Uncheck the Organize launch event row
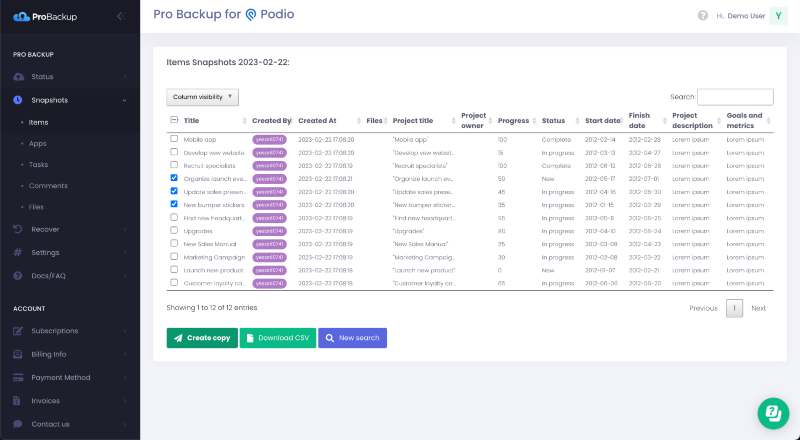Screen dimensions: 800x440 tap(174, 178)
